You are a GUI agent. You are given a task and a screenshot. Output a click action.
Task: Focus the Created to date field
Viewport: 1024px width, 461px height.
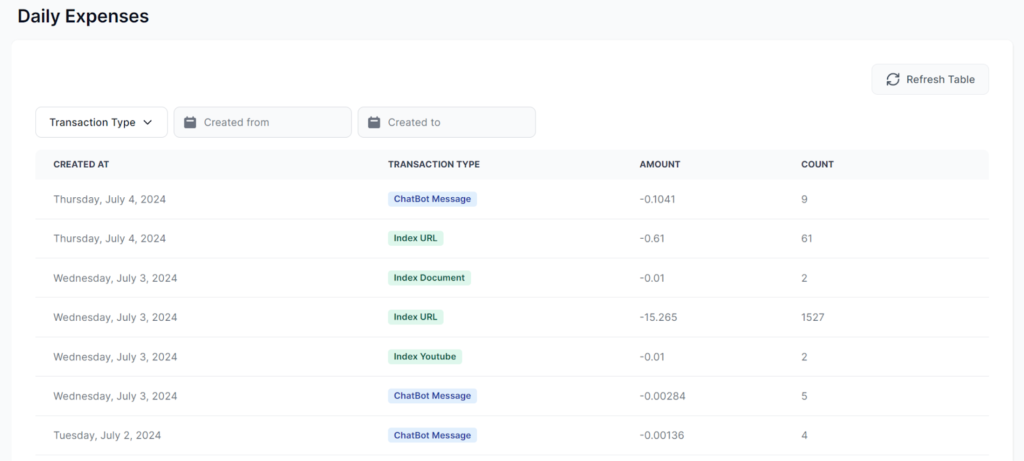coord(457,122)
